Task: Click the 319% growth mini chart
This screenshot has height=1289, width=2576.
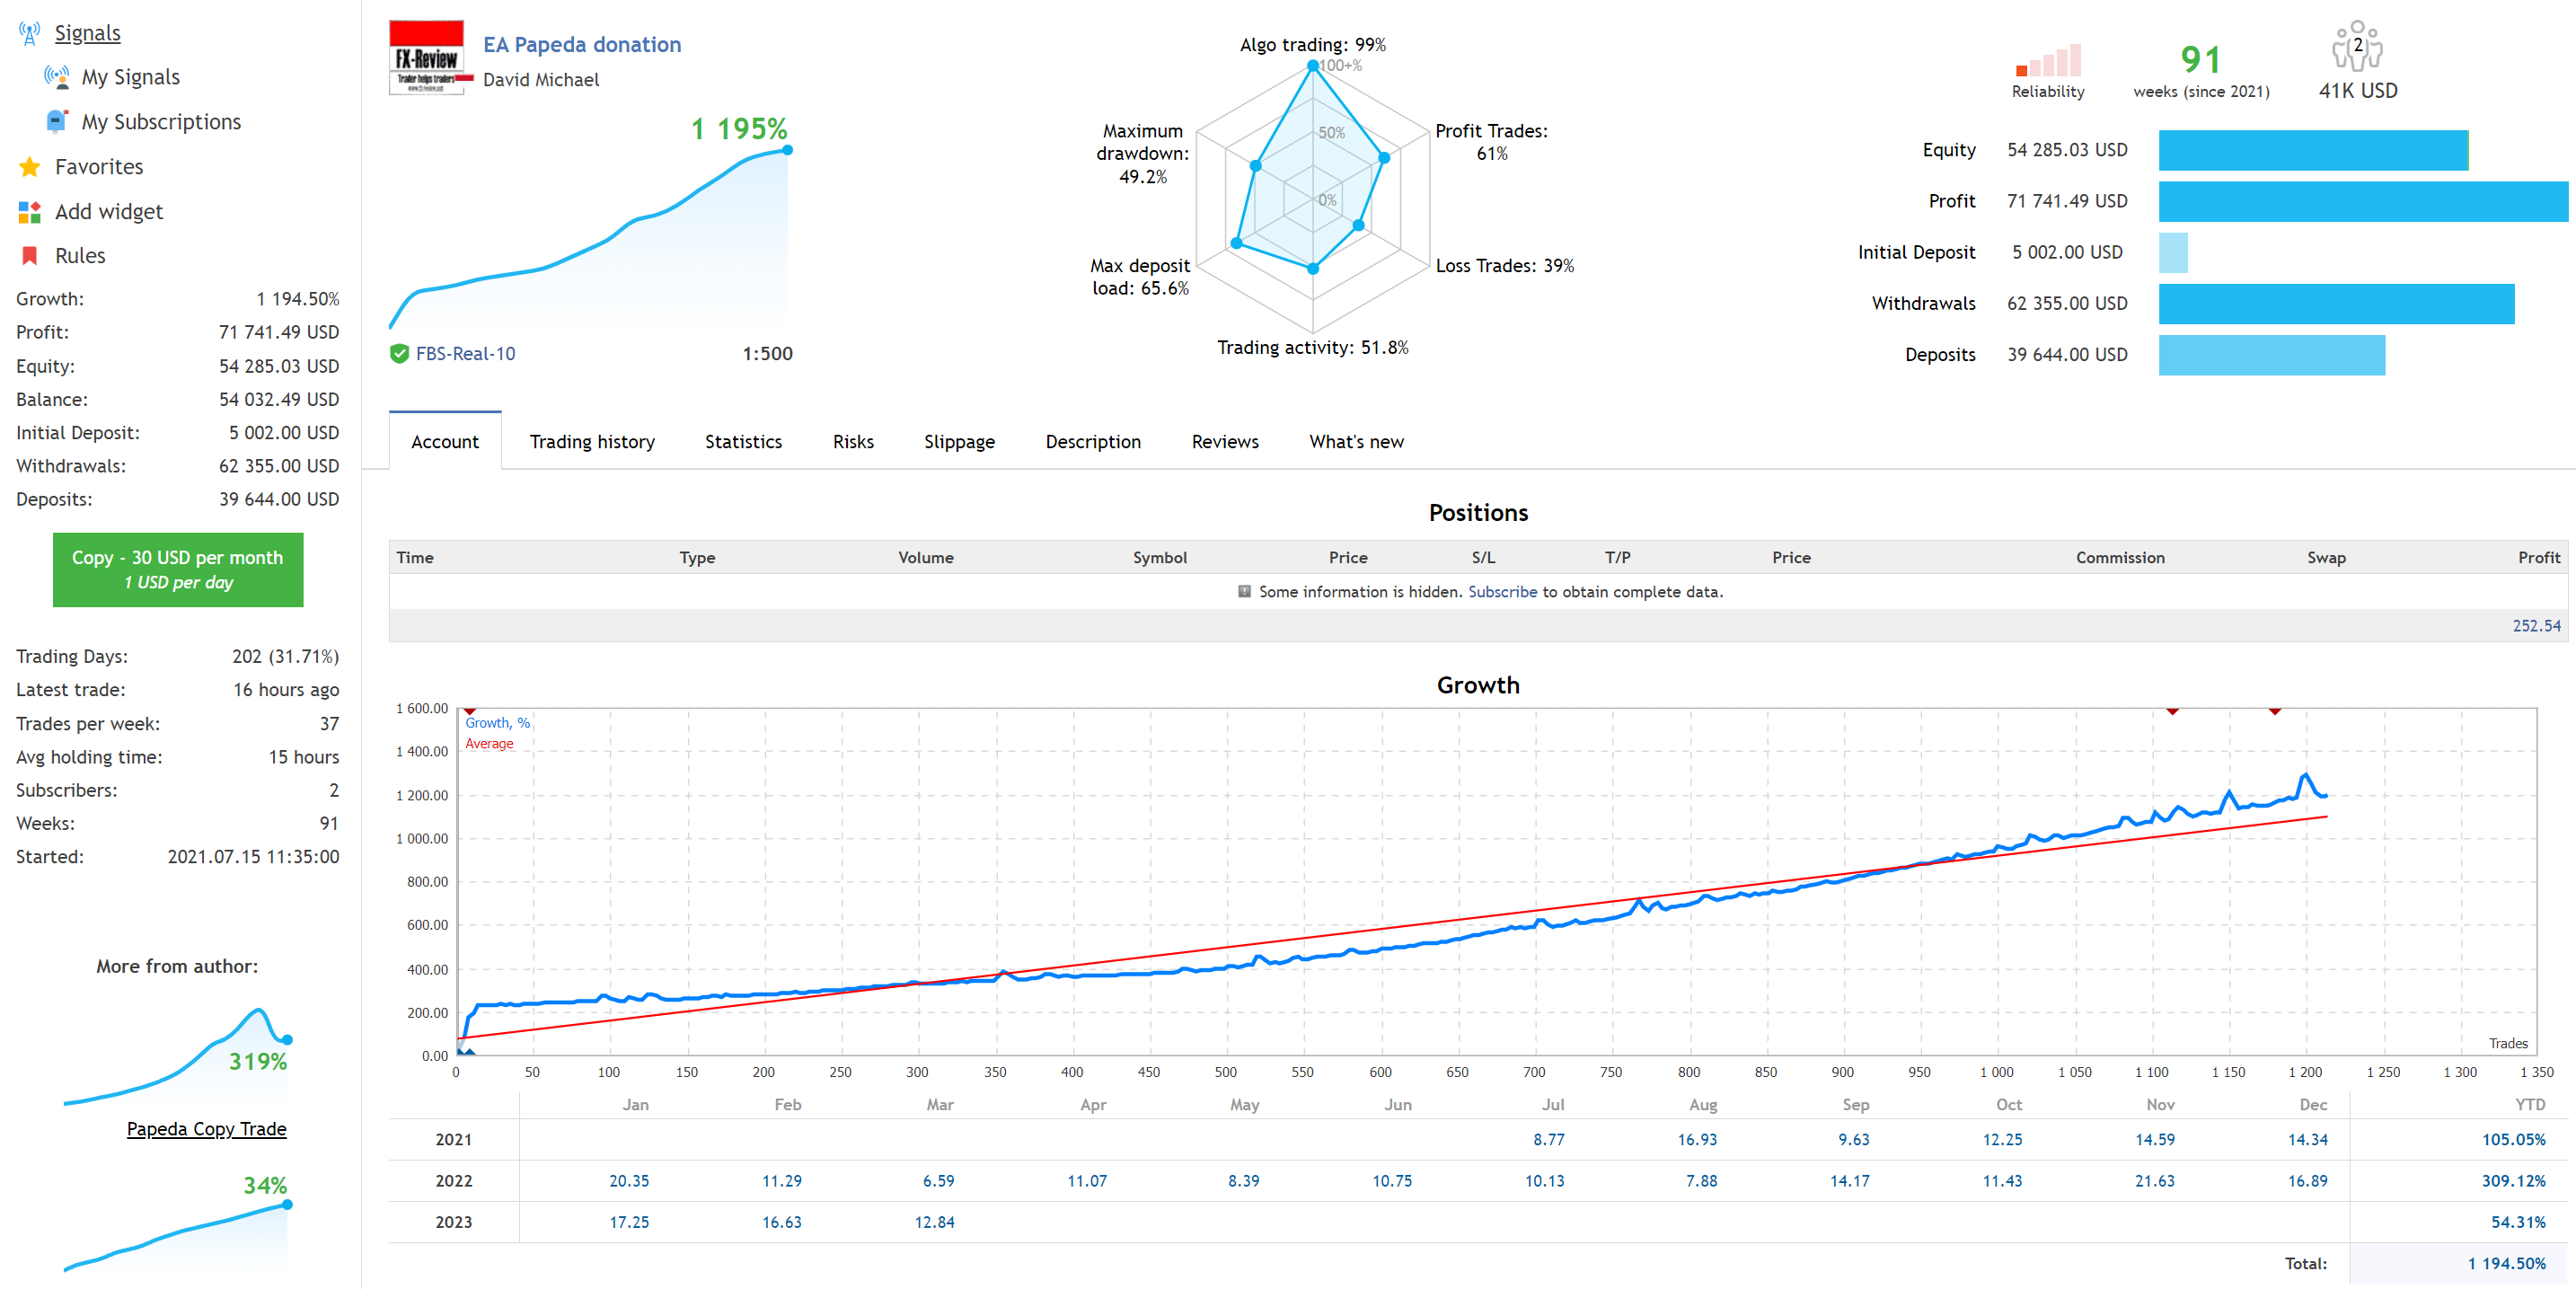Action: 178,1056
